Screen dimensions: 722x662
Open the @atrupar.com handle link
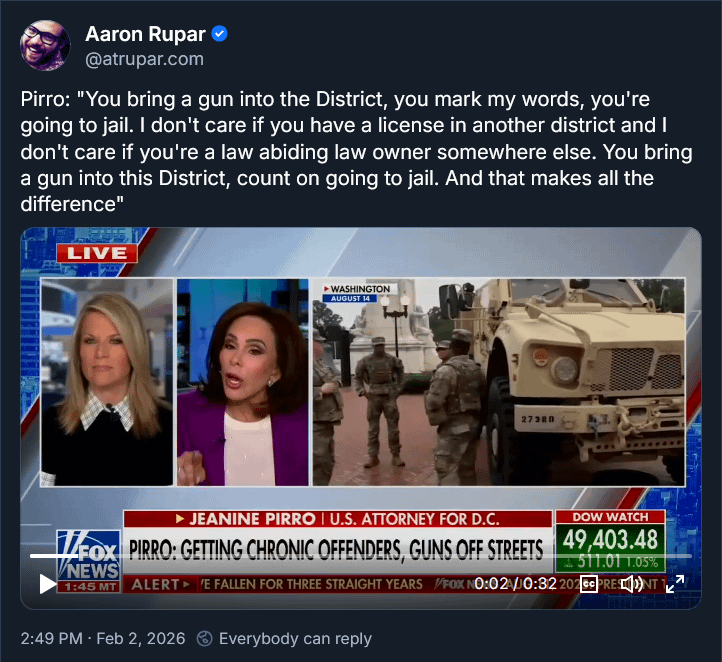tap(144, 59)
